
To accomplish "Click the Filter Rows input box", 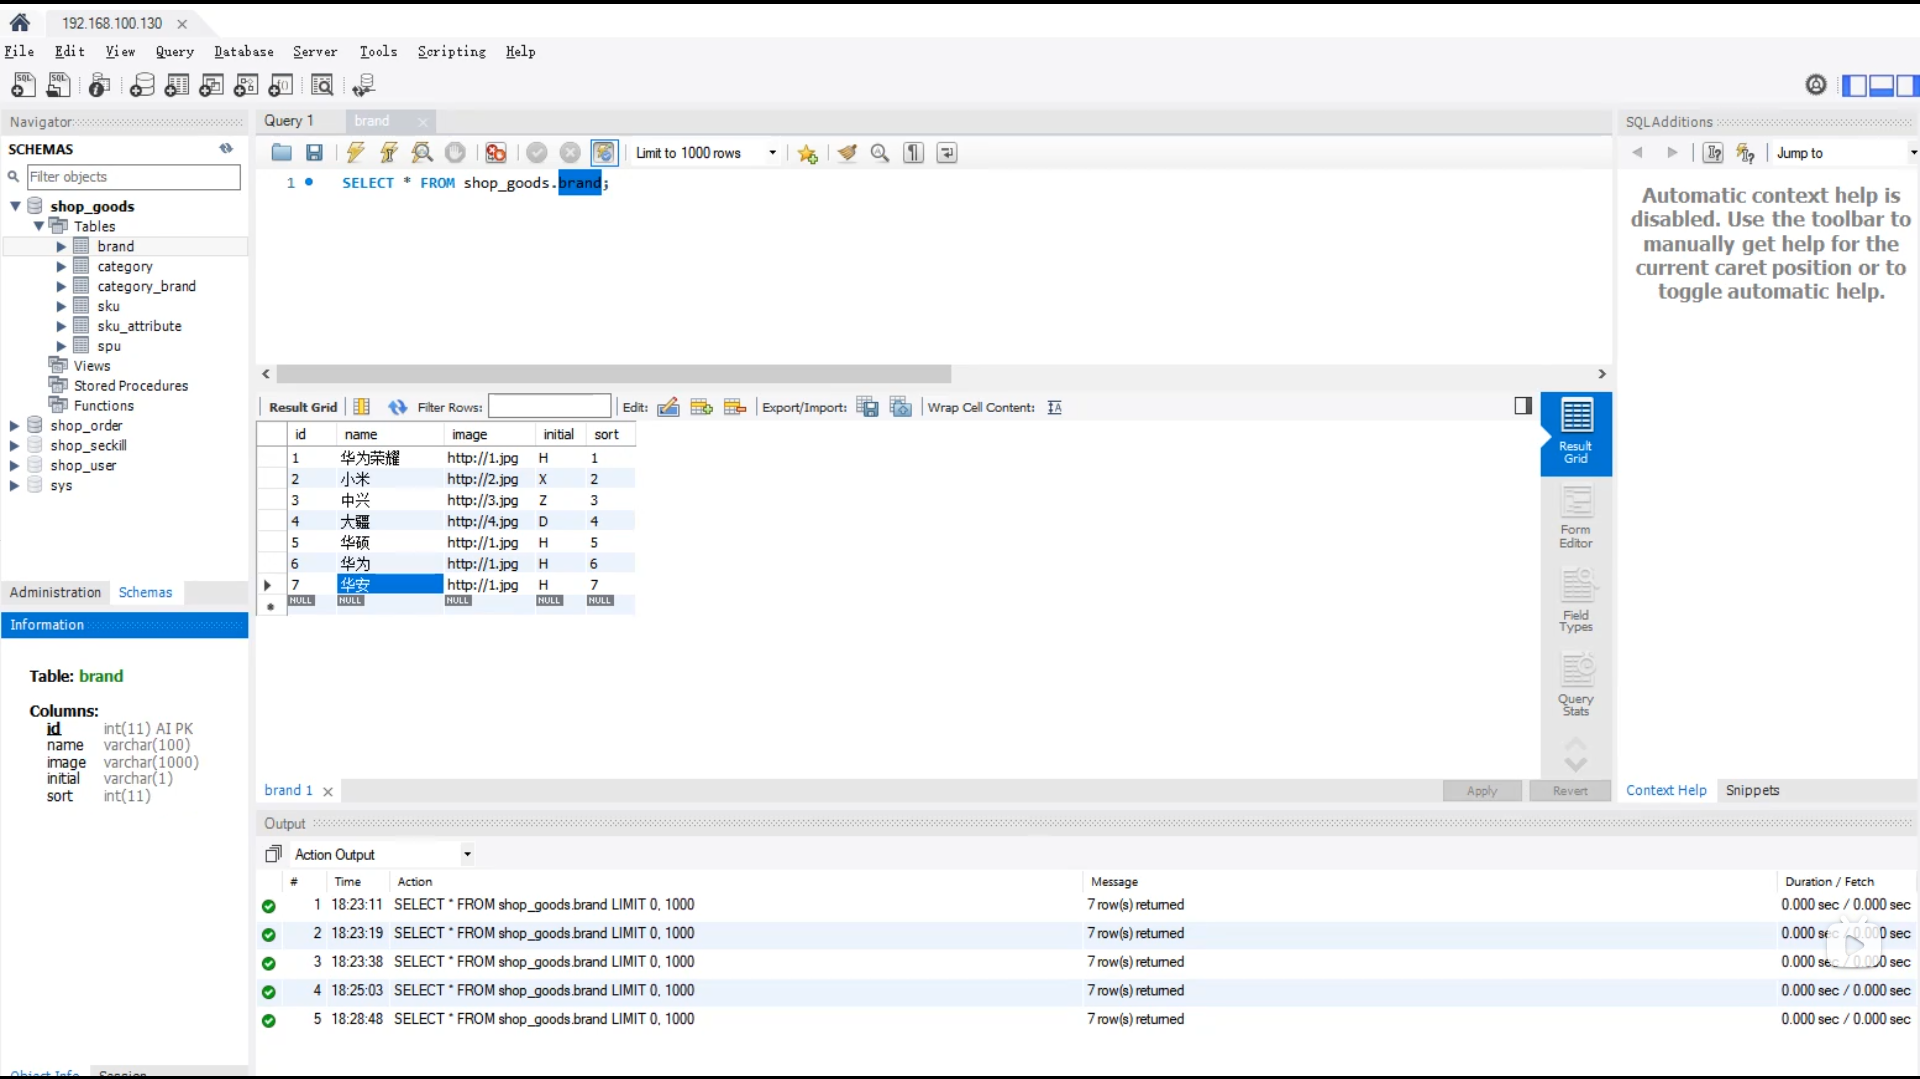I will tap(549, 406).
